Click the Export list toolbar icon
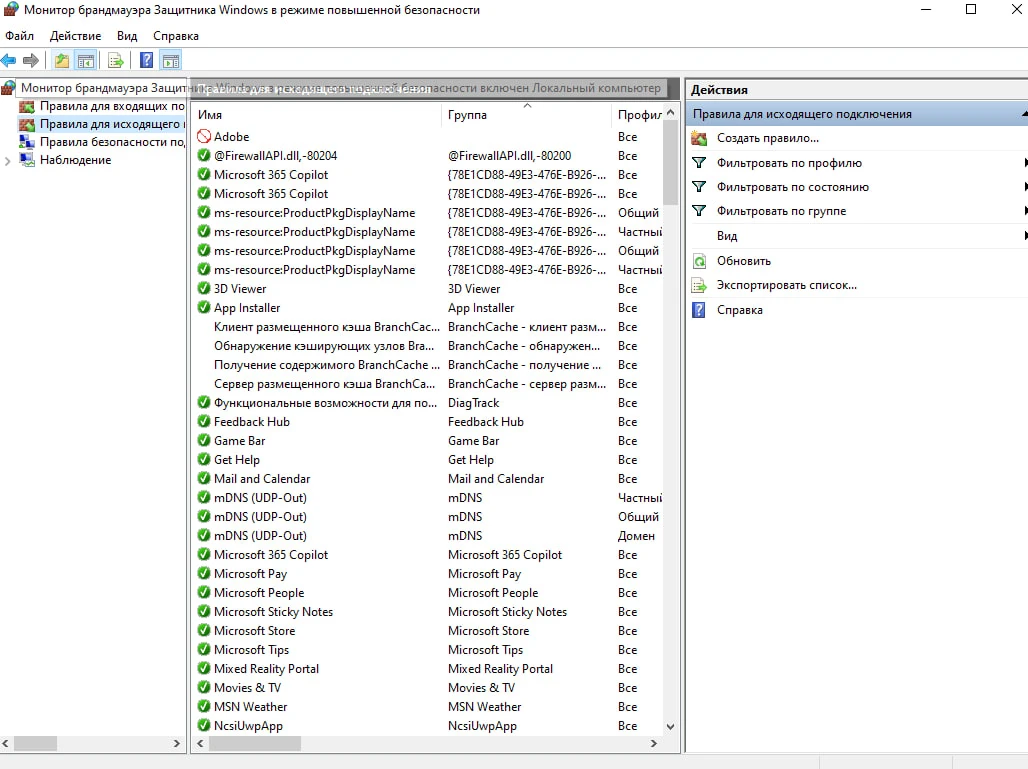Image resolution: width=1028 pixels, height=769 pixels. click(x=116, y=61)
